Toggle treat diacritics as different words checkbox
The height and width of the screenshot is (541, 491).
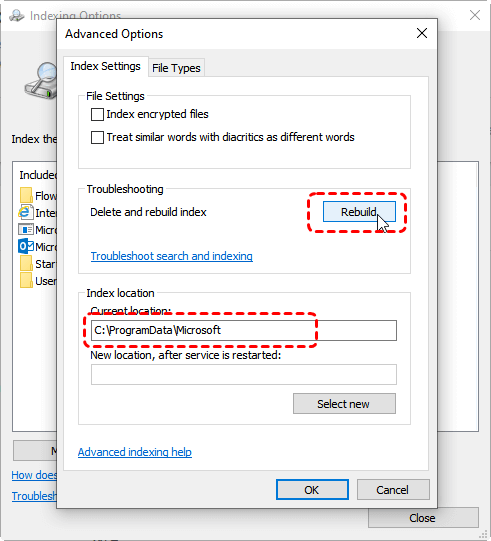coord(97,137)
